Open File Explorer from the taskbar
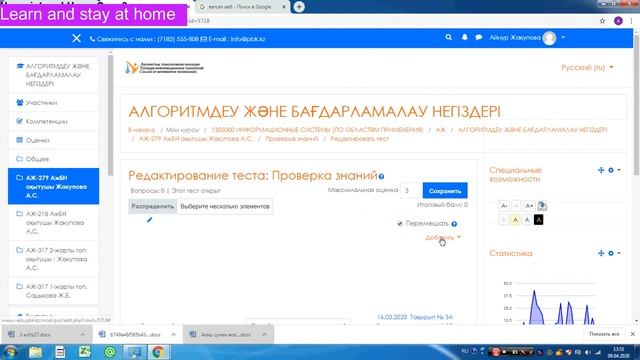This screenshot has width=640, height=360. point(36,352)
